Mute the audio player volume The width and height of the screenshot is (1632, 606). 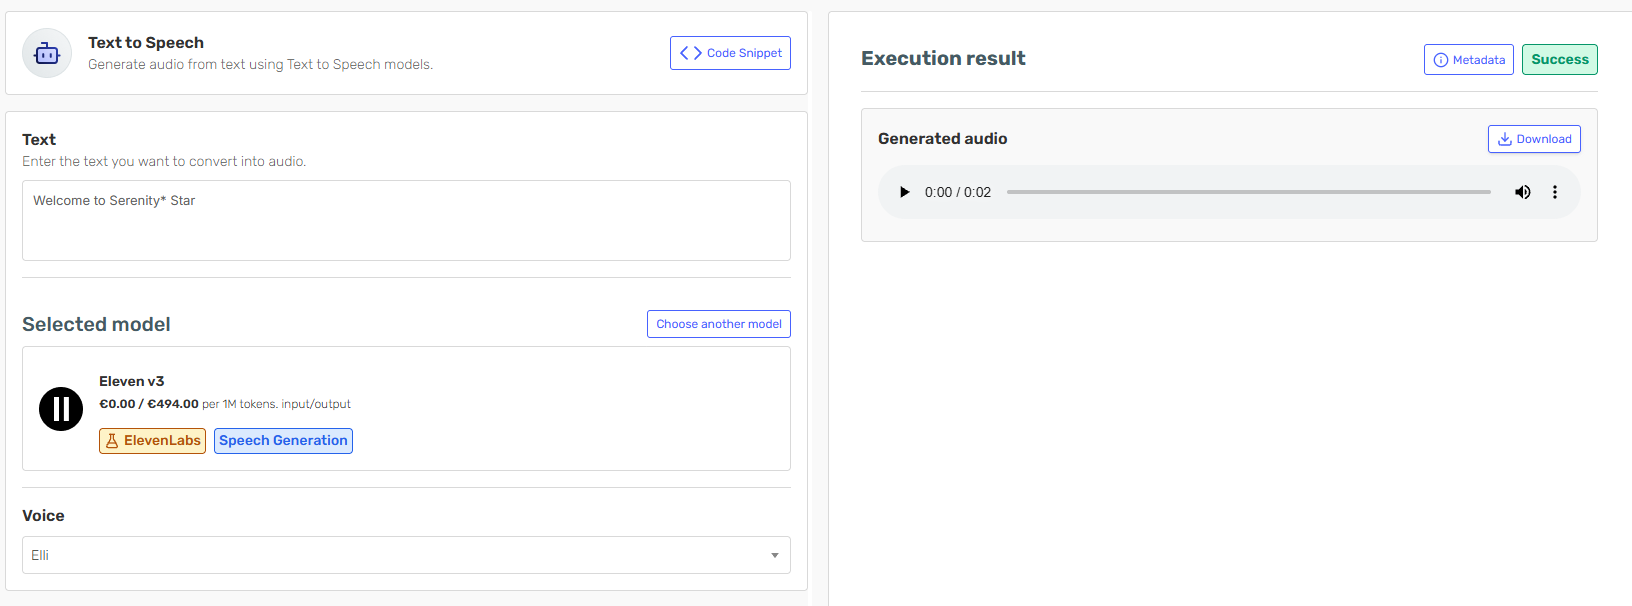1522,192
